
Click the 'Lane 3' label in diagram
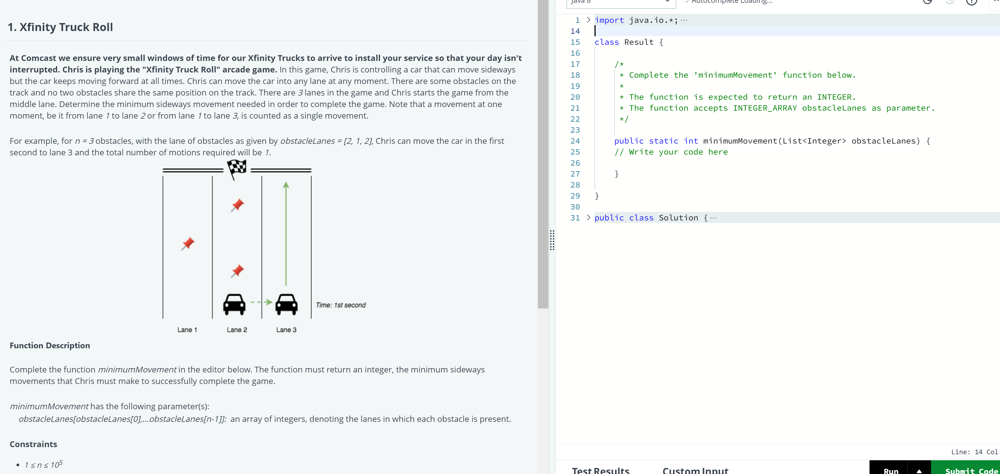(x=286, y=330)
